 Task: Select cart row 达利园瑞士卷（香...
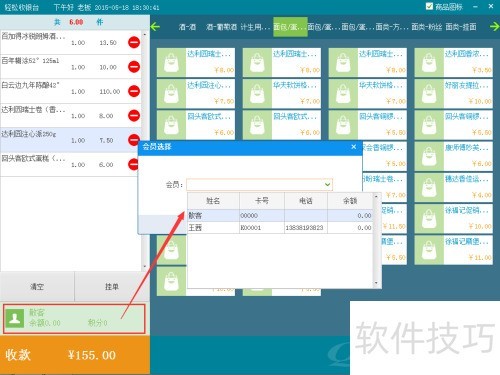(71, 115)
